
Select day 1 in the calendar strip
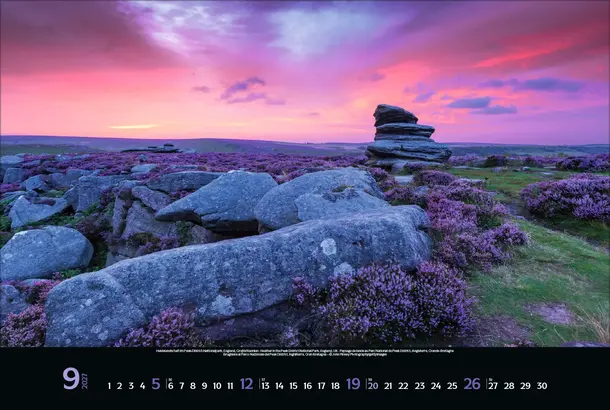pyautogui.click(x=109, y=385)
